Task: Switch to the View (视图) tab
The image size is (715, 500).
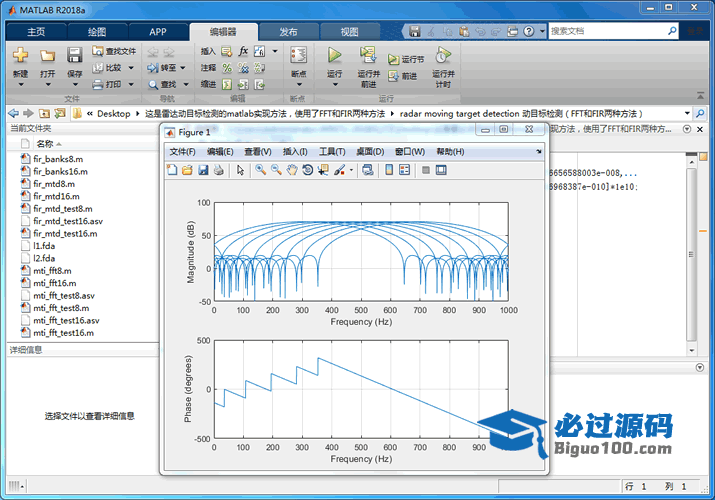Action: point(349,31)
